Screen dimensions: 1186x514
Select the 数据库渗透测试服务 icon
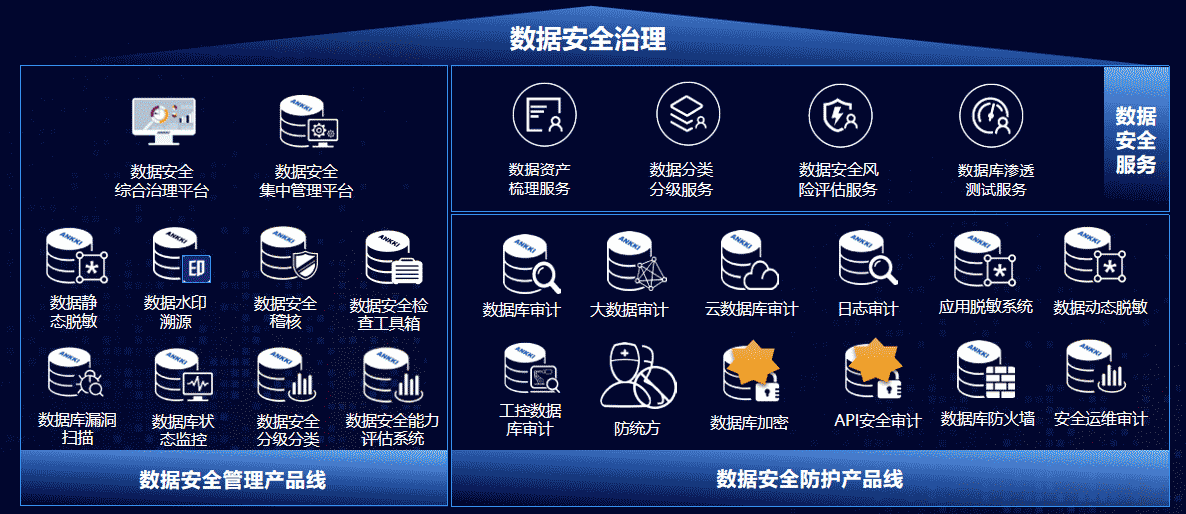(x=990, y=115)
